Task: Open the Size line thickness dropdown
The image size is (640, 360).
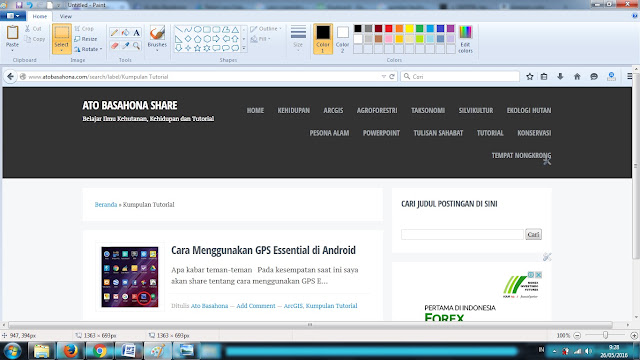Action: click(x=298, y=39)
